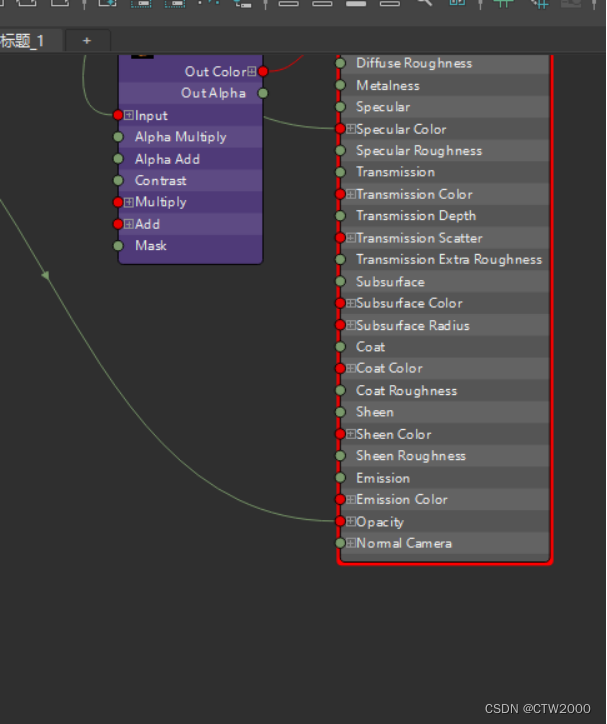
Task: Click the Coat Color red port
Action: coord(341,368)
